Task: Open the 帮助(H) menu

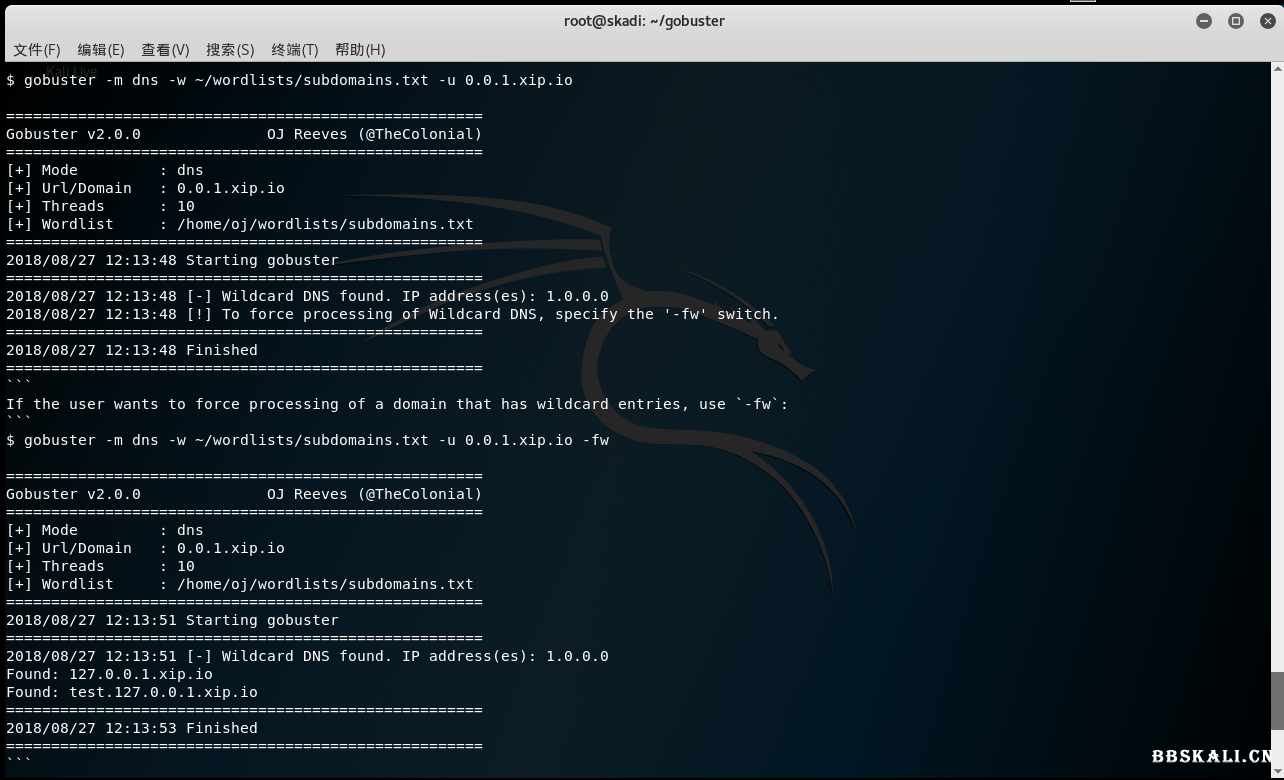Action: (360, 49)
